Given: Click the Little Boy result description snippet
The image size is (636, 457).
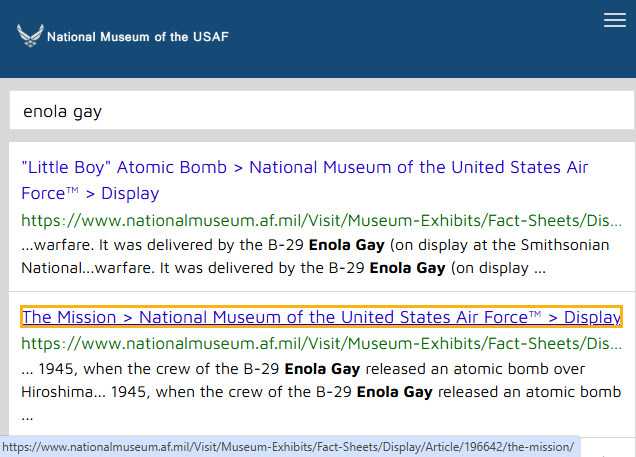Looking at the screenshot, I should 321,256.
